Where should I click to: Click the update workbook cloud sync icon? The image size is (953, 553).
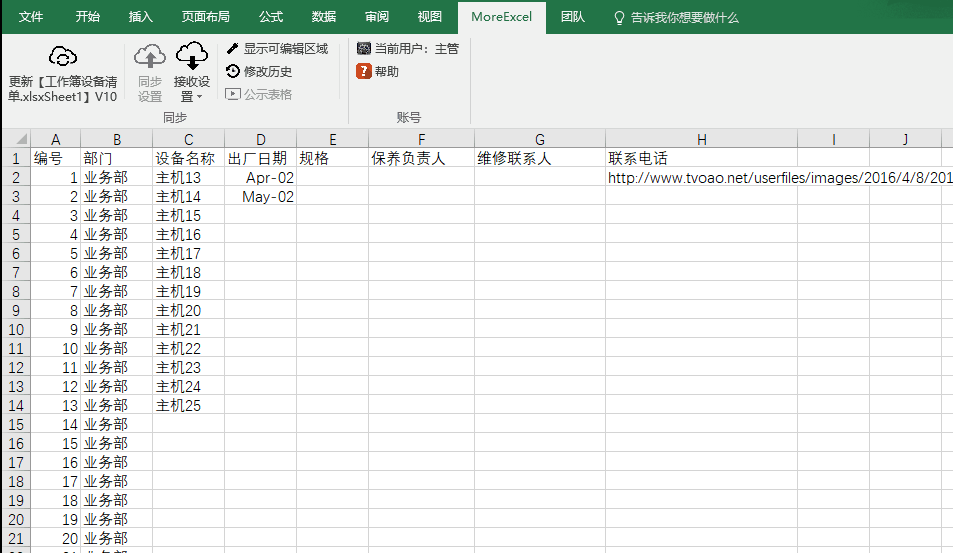click(x=63, y=57)
